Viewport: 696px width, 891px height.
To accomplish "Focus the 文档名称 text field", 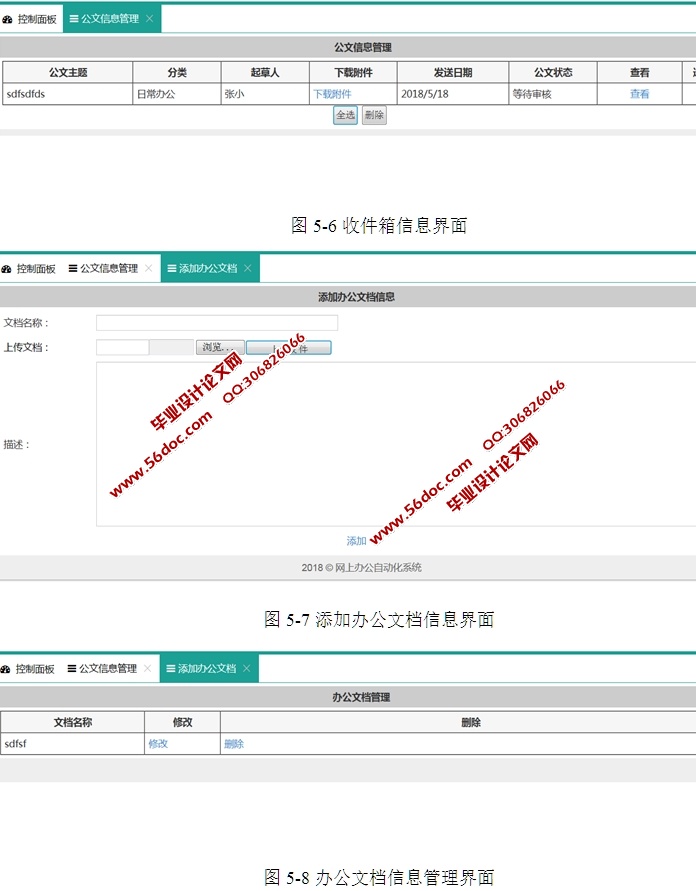I will [217, 323].
